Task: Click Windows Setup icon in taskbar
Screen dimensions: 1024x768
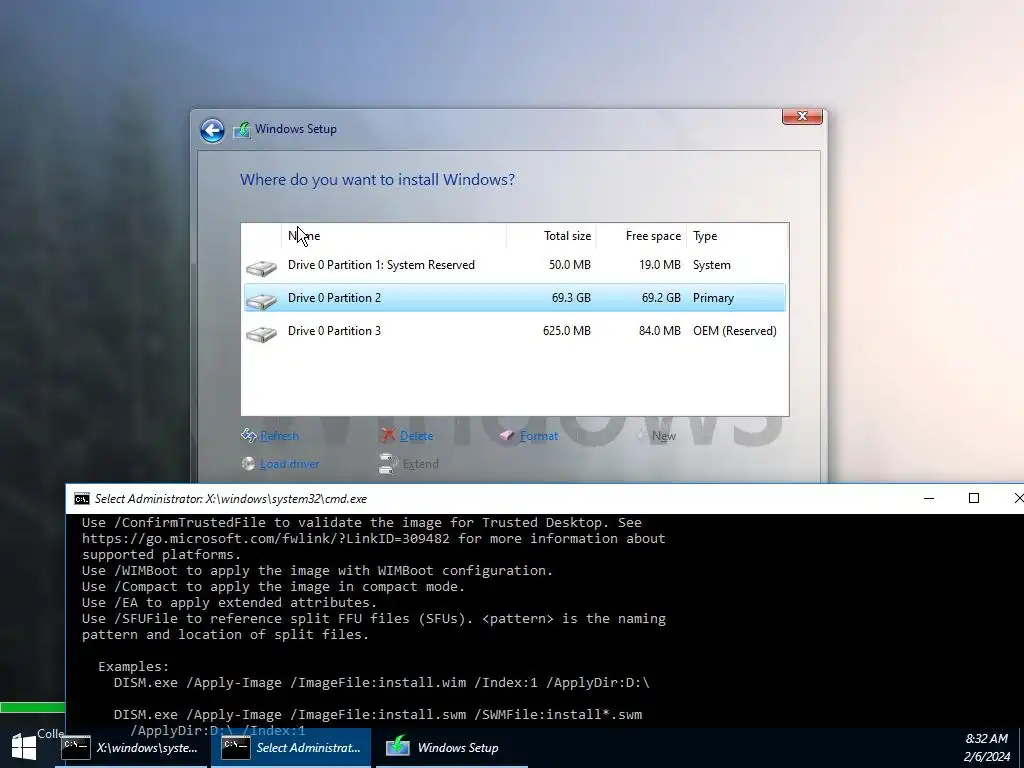Action: (x=397, y=747)
